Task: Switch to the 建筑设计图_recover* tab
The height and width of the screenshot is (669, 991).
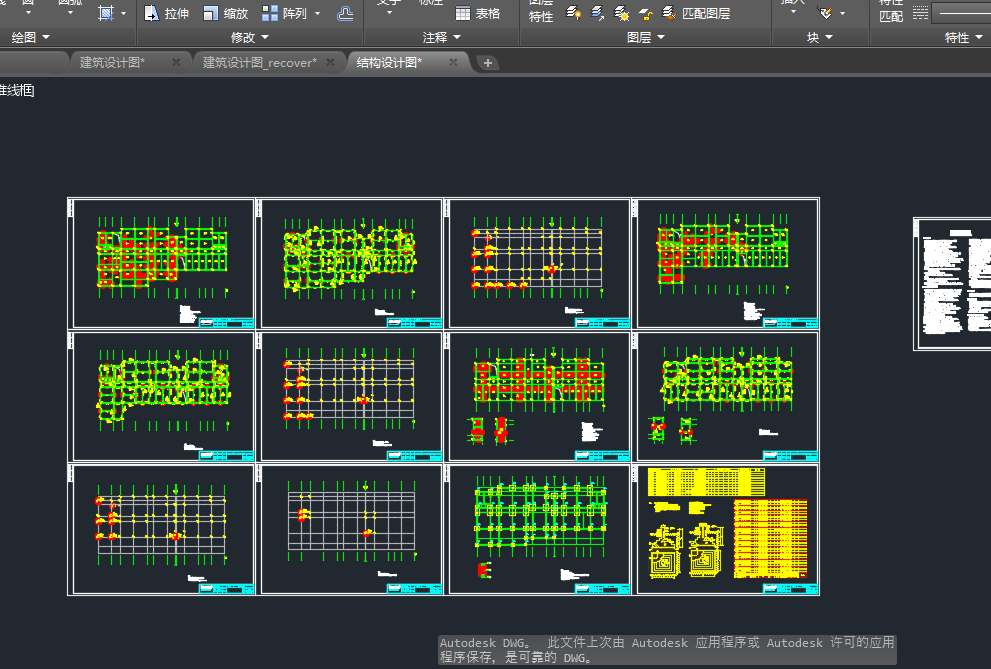Action: (259, 63)
